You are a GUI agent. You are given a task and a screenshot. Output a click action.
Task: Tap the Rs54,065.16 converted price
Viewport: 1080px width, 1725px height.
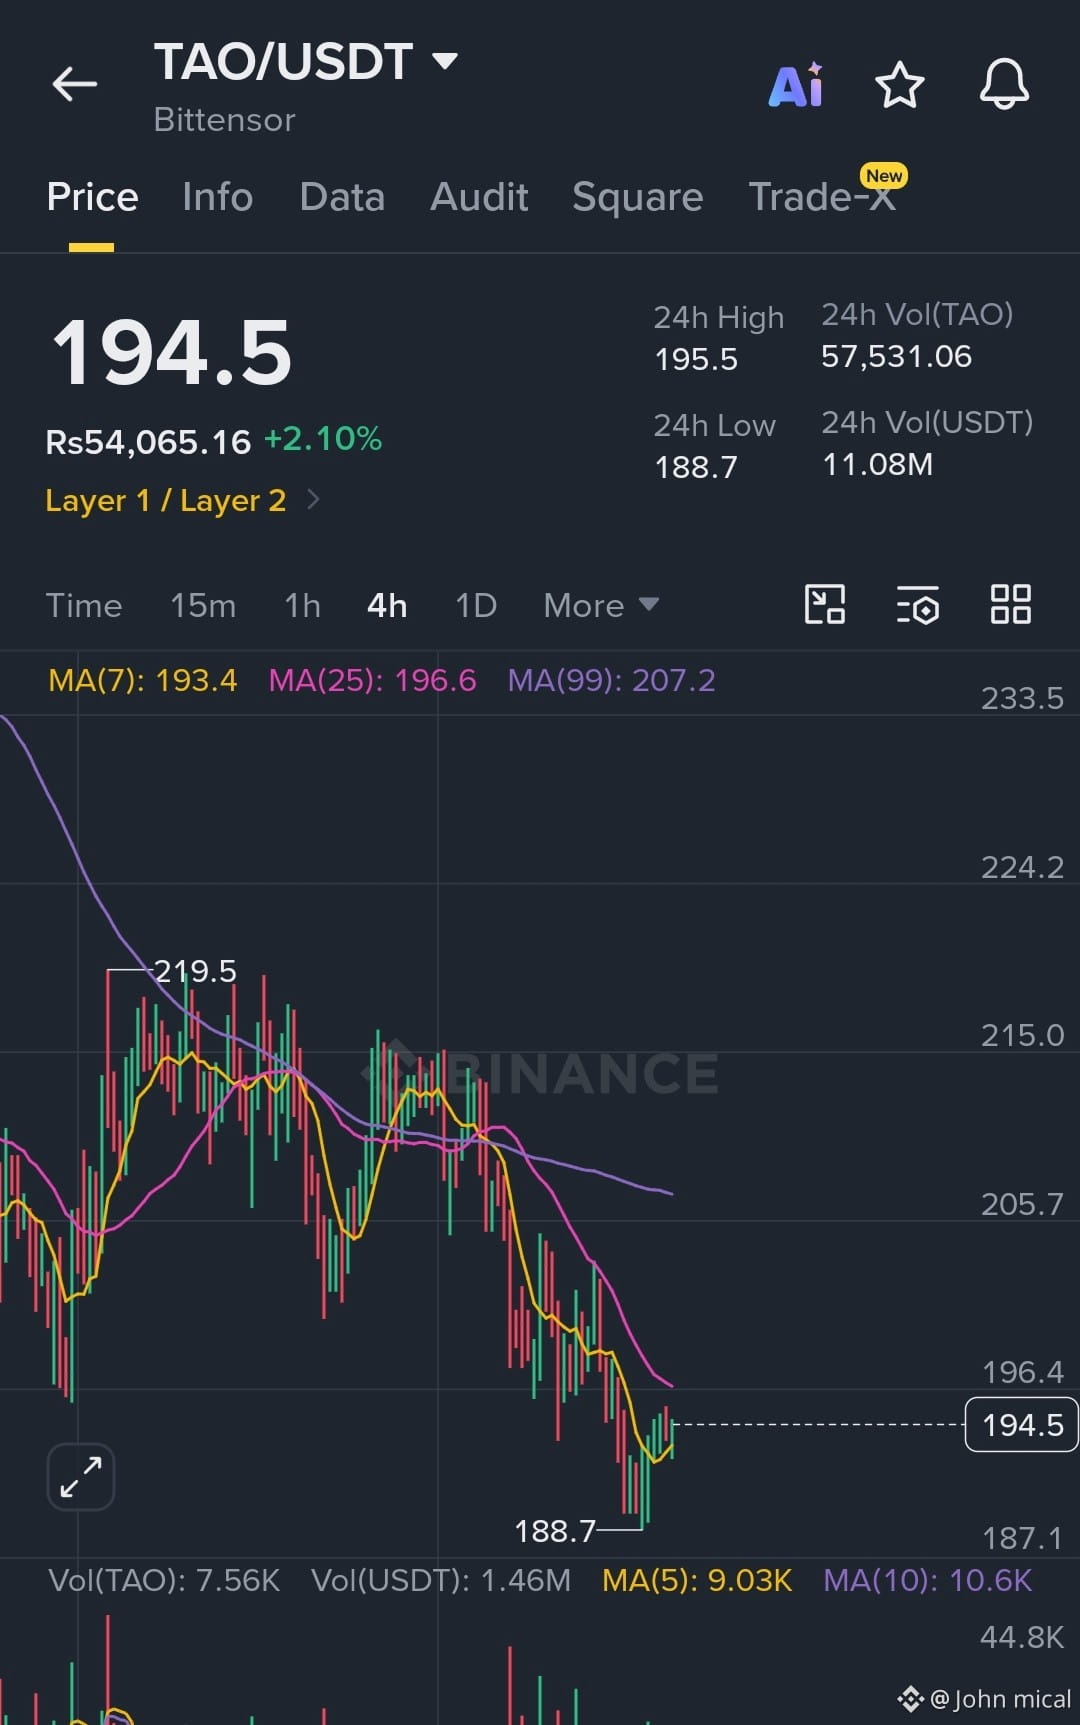tap(148, 441)
